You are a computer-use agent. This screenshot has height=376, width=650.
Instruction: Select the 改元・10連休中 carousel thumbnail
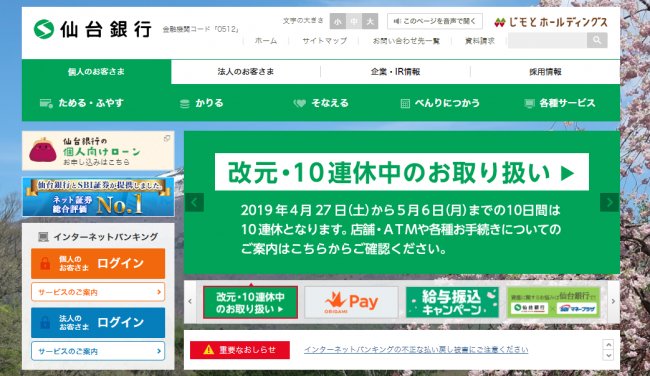click(x=250, y=302)
